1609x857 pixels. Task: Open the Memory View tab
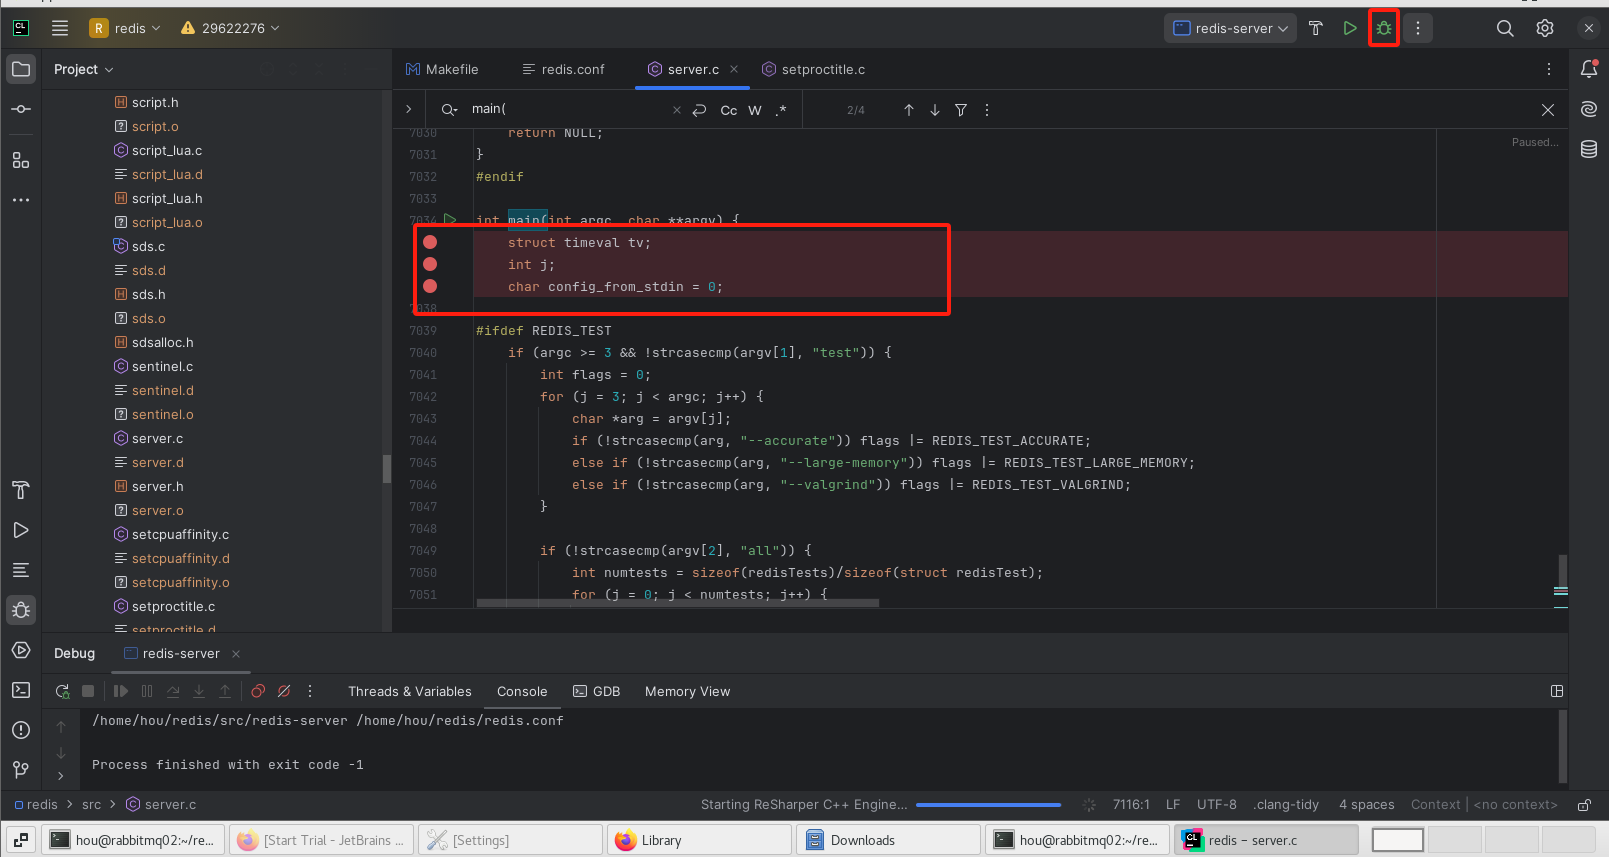(688, 691)
